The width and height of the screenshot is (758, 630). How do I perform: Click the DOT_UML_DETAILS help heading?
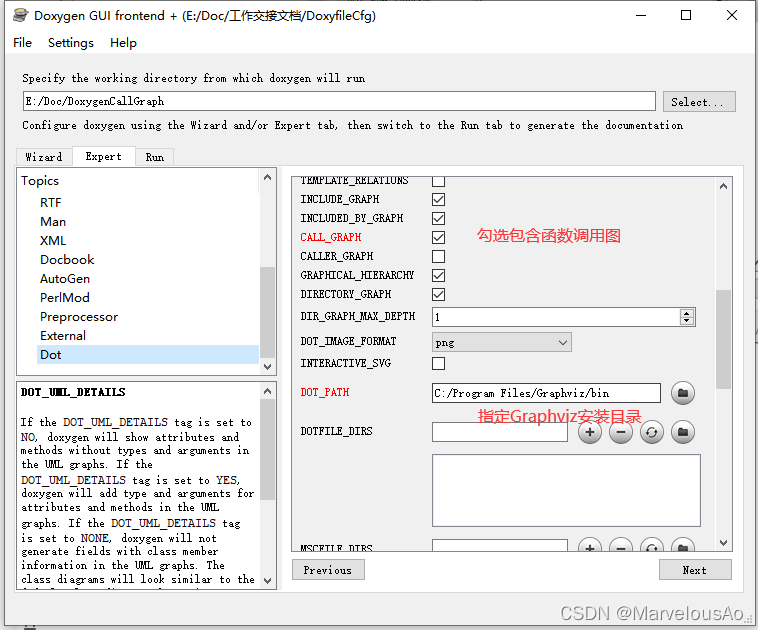pyautogui.click(x=73, y=392)
